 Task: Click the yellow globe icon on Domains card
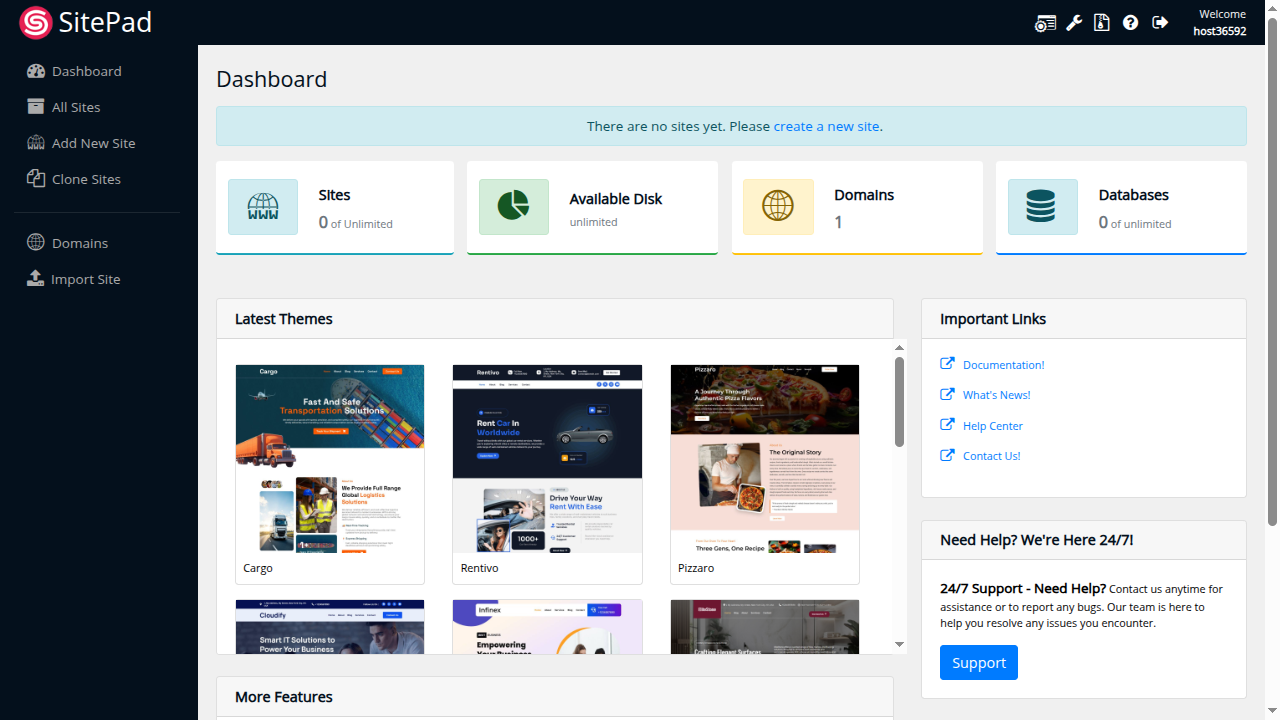click(778, 207)
